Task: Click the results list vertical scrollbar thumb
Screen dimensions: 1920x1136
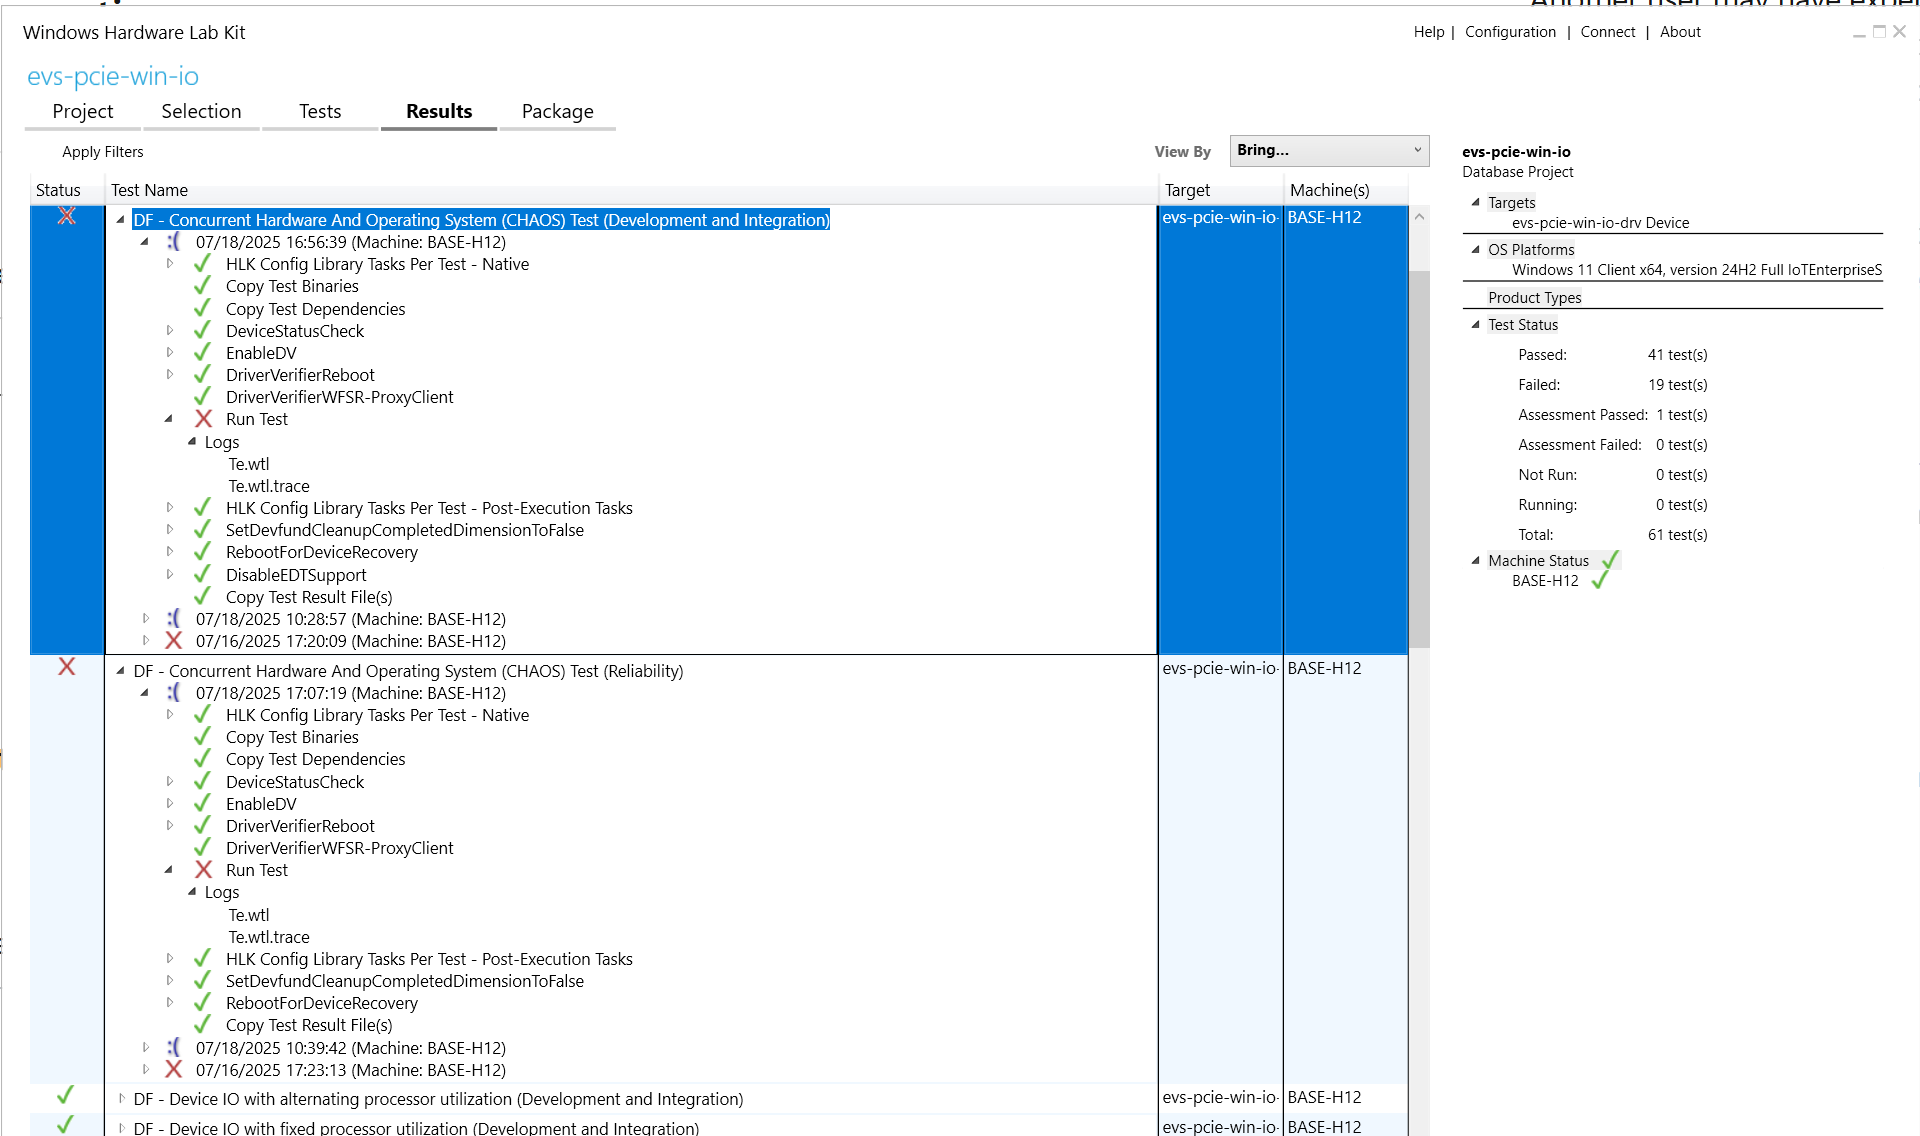Action: [1419, 460]
